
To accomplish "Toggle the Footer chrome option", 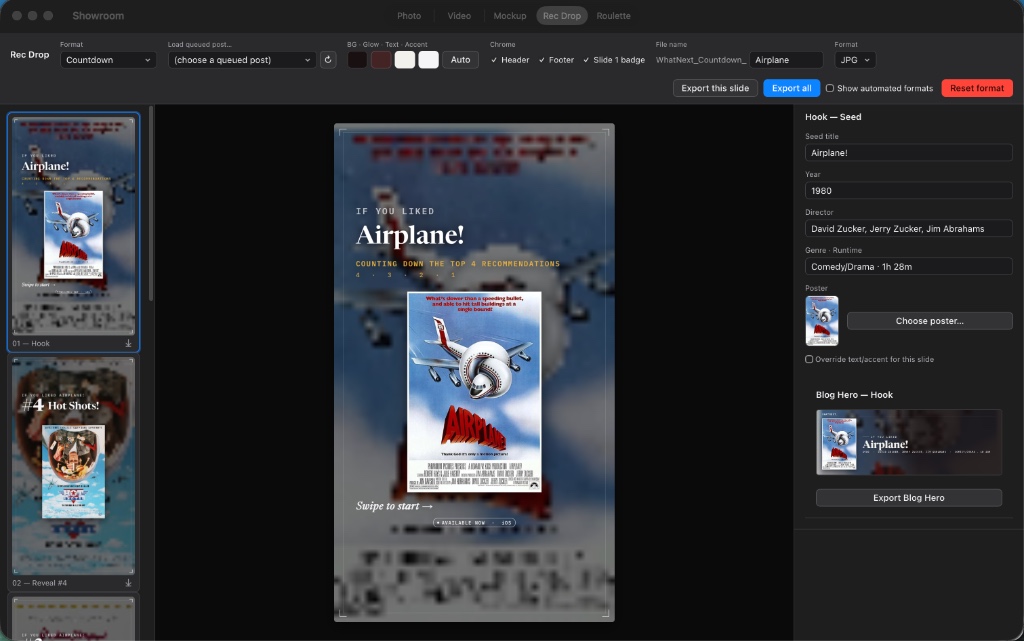I will (556, 59).
